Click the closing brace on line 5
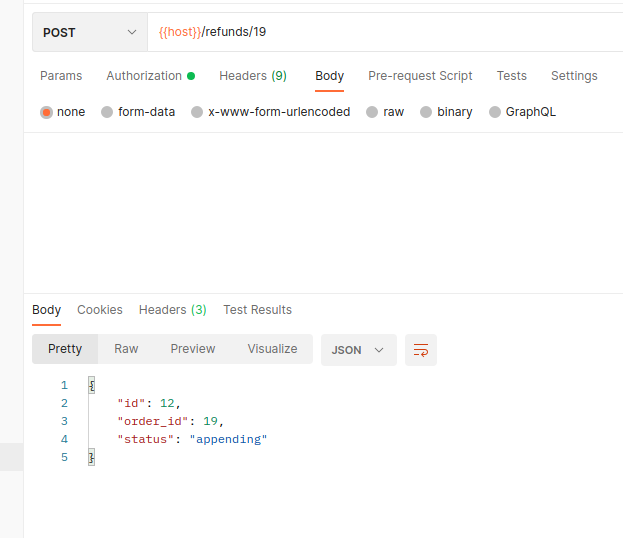The width and height of the screenshot is (623, 538). pos(91,457)
